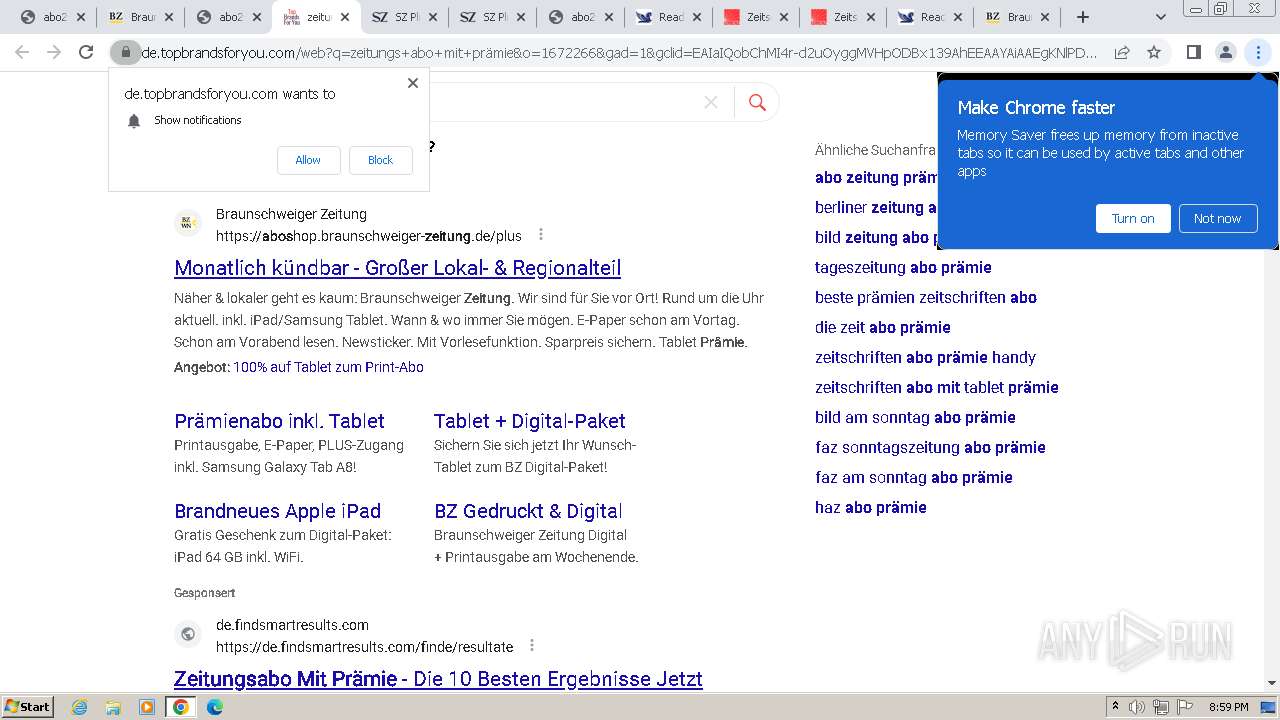
Task: Open 'Prämienabo inkl. Tablet' sitelink
Action: 279,421
